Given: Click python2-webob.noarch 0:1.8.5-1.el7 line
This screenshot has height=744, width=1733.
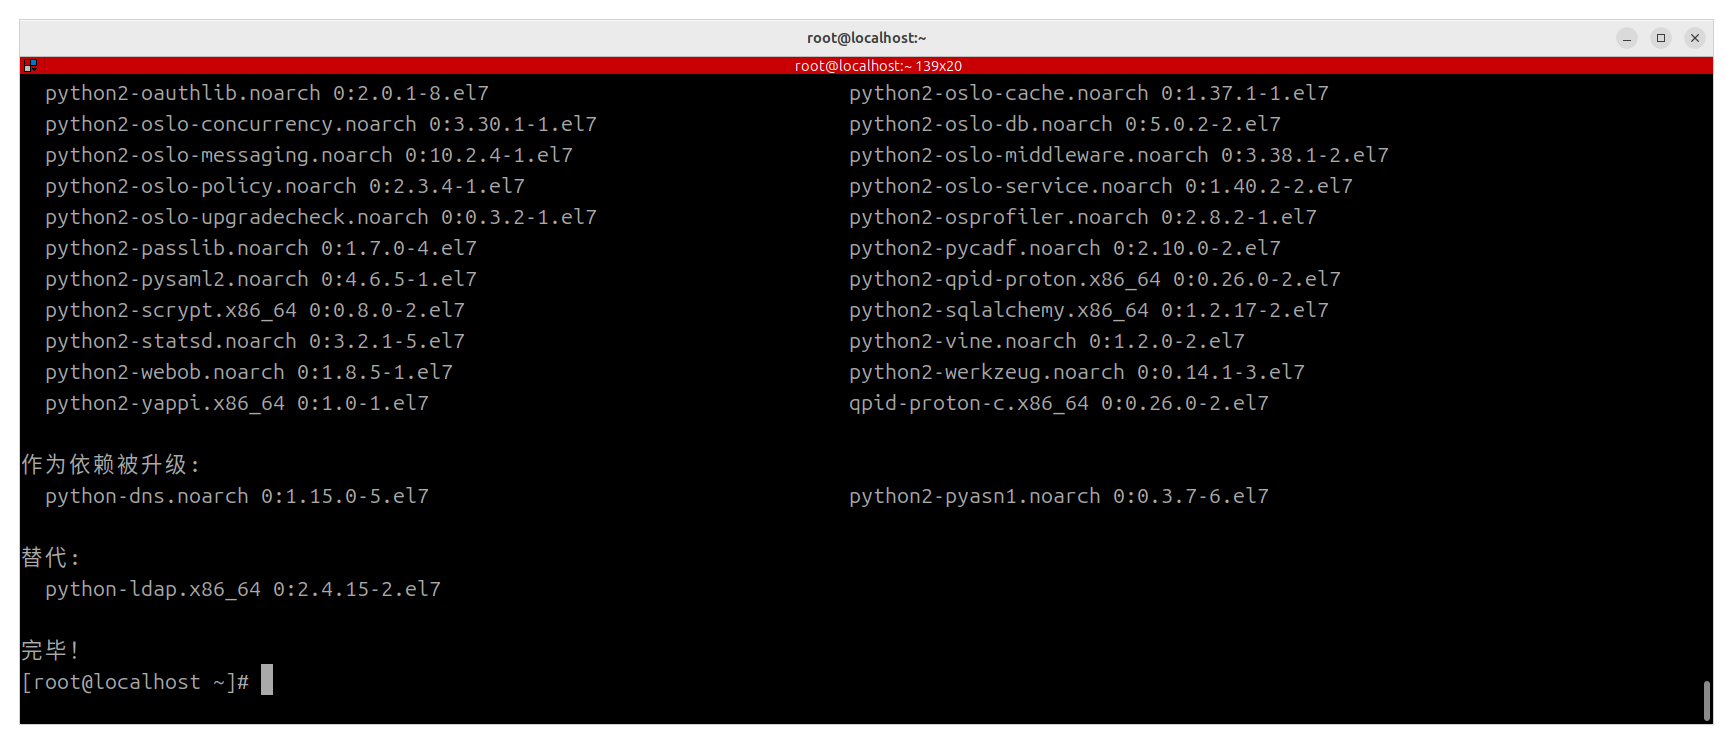Looking at the screenshot, I should (x=249, y=372).
